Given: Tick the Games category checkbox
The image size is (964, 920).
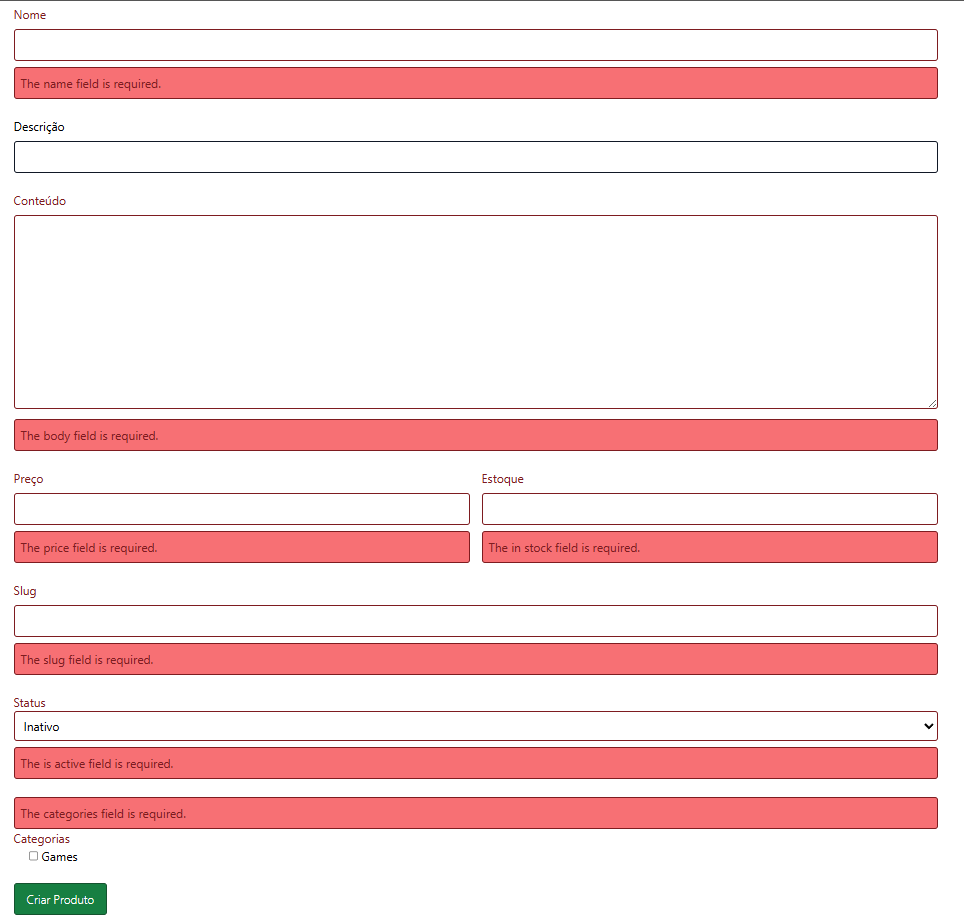Looking at the screenshot, I should tap(33, 856).
